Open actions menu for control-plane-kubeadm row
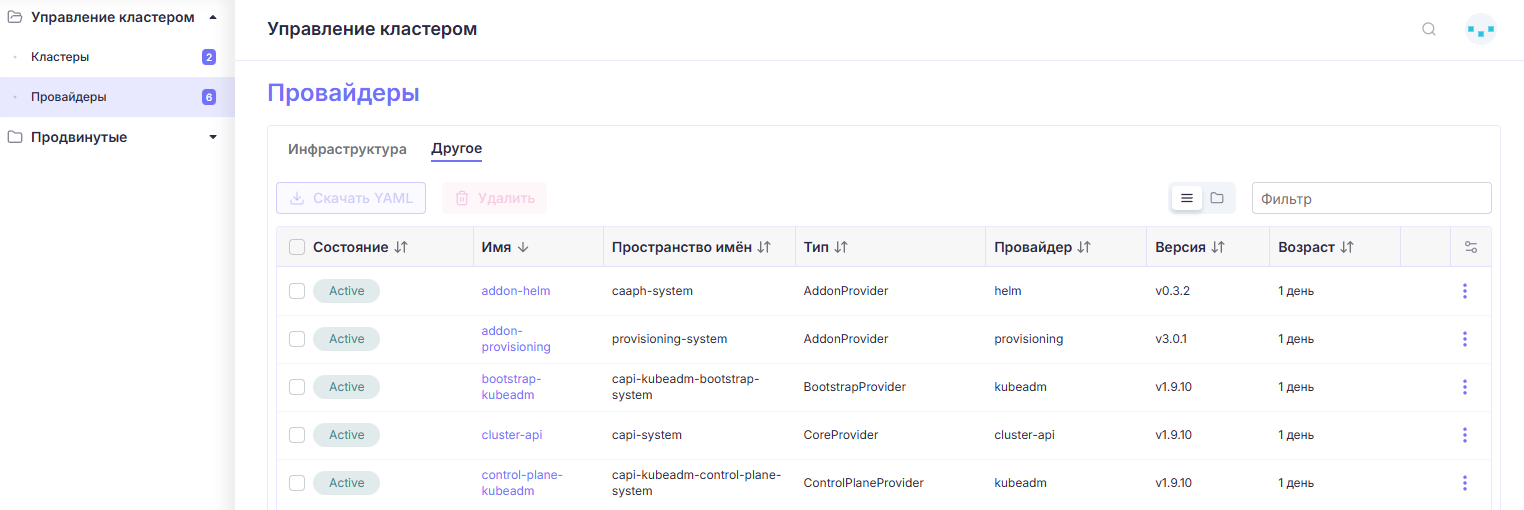This screenshot has height=510, width=1524. coord(1465,483)
